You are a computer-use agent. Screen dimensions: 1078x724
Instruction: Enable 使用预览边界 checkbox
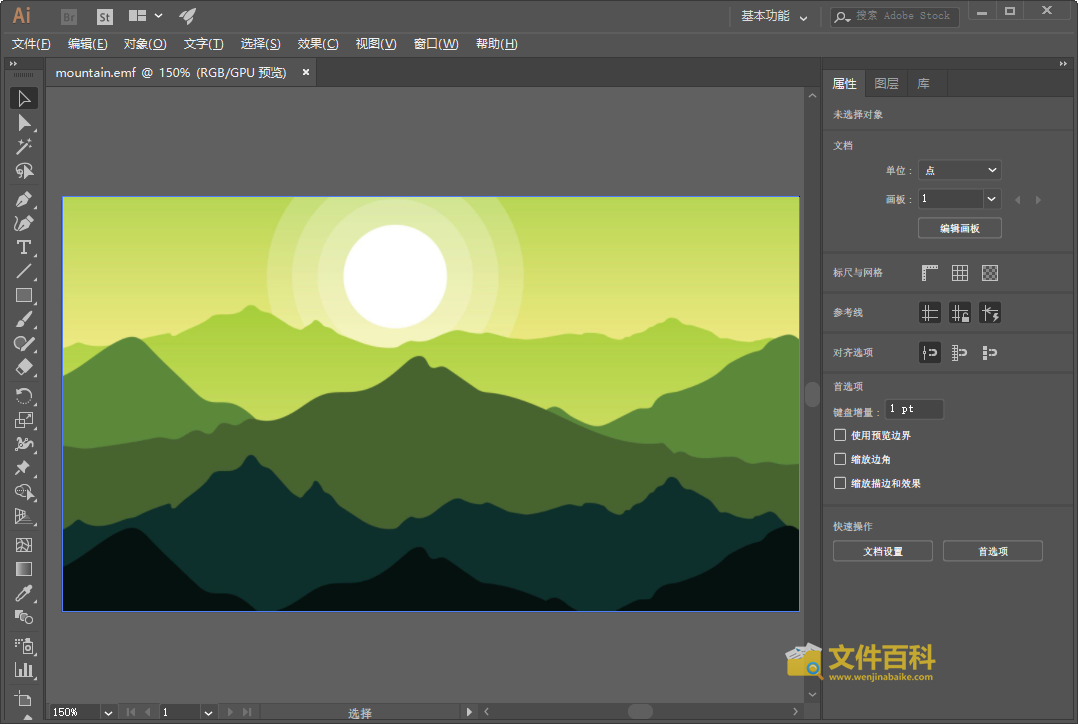click(x=840, y=435)
